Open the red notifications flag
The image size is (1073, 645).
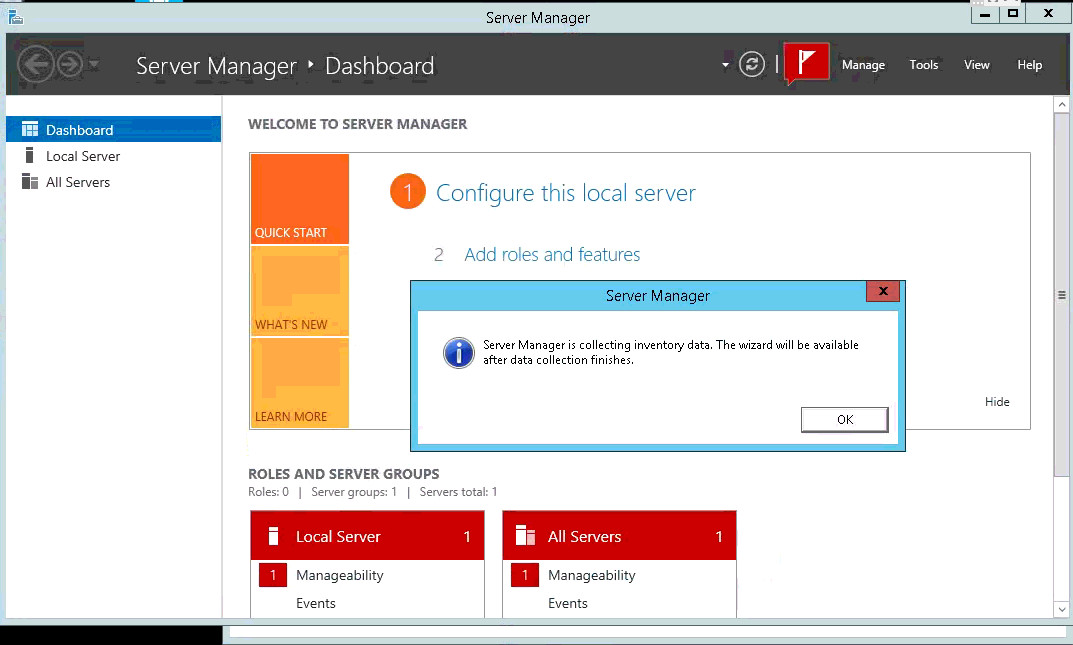click(807, 64)
